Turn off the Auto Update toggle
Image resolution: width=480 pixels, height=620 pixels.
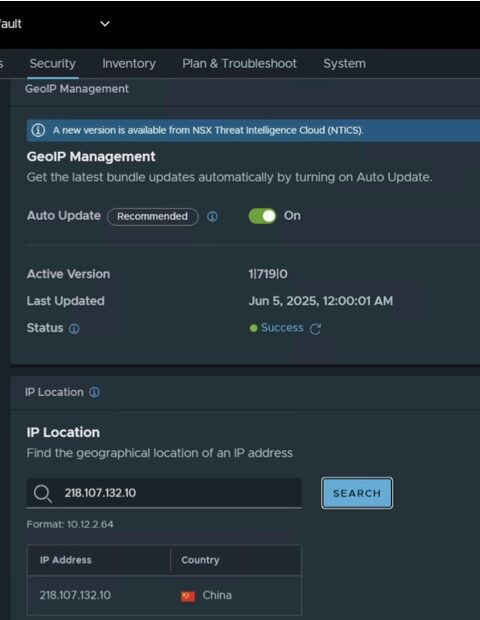click(262, 216)
